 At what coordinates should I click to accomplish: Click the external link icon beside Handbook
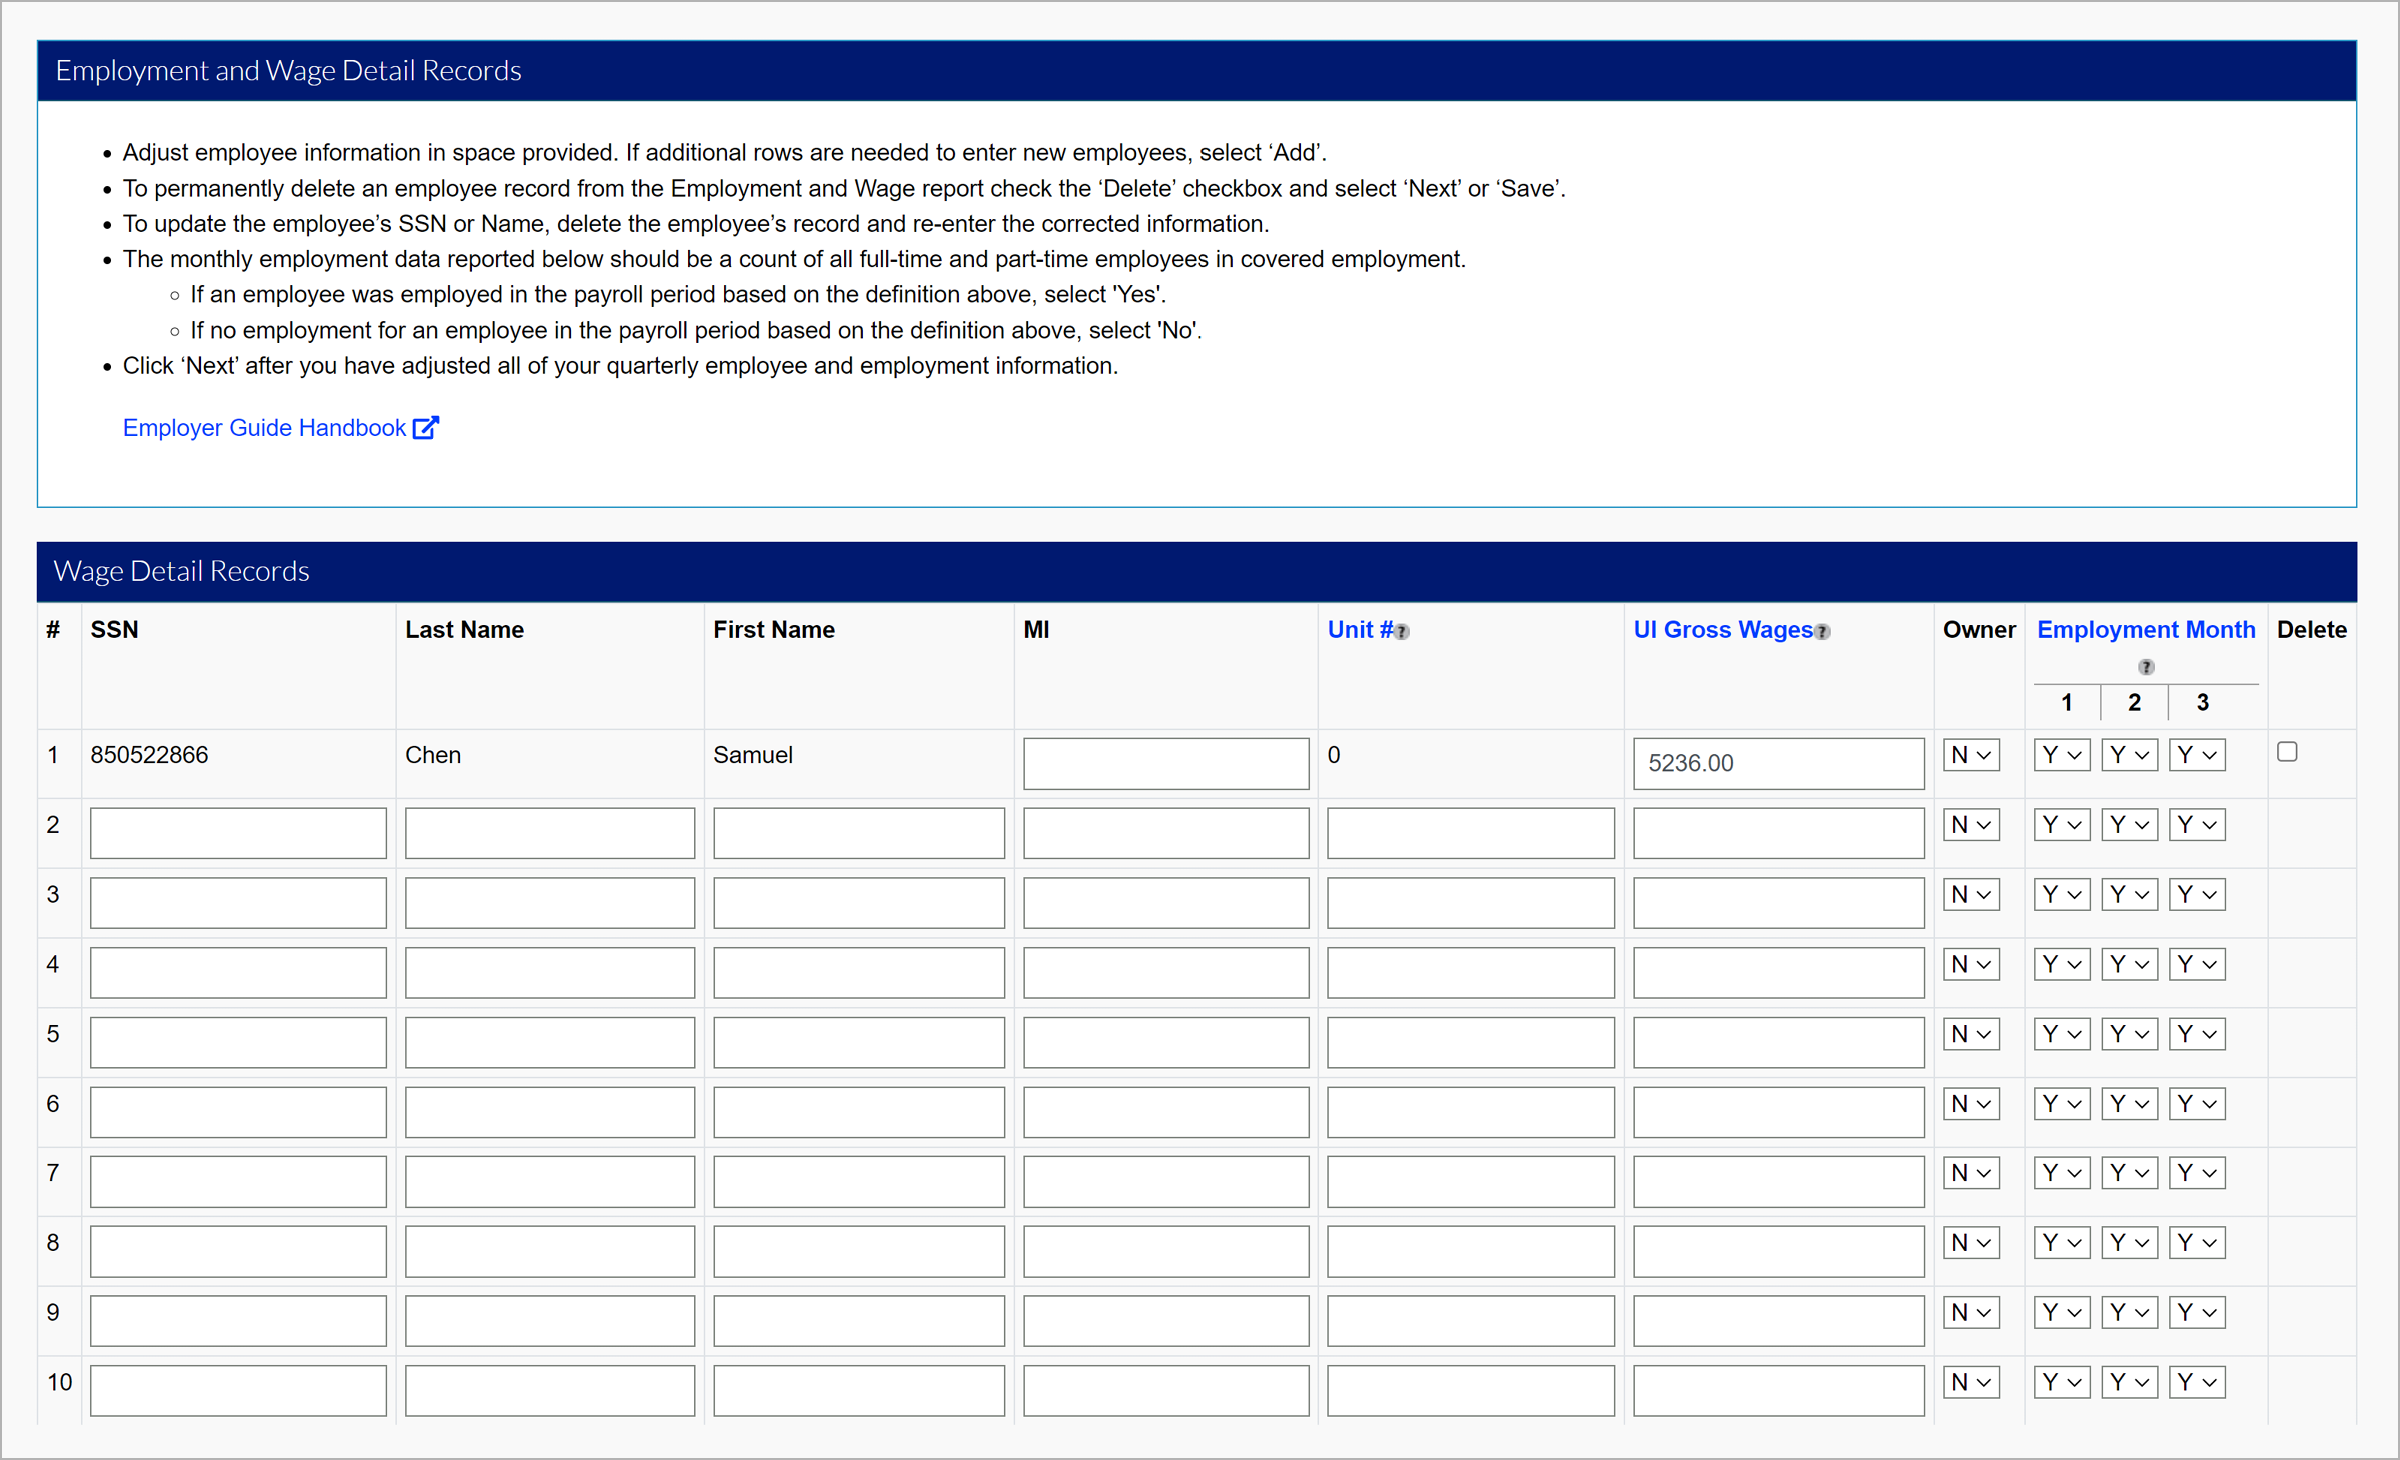click(x=426, y=428)
